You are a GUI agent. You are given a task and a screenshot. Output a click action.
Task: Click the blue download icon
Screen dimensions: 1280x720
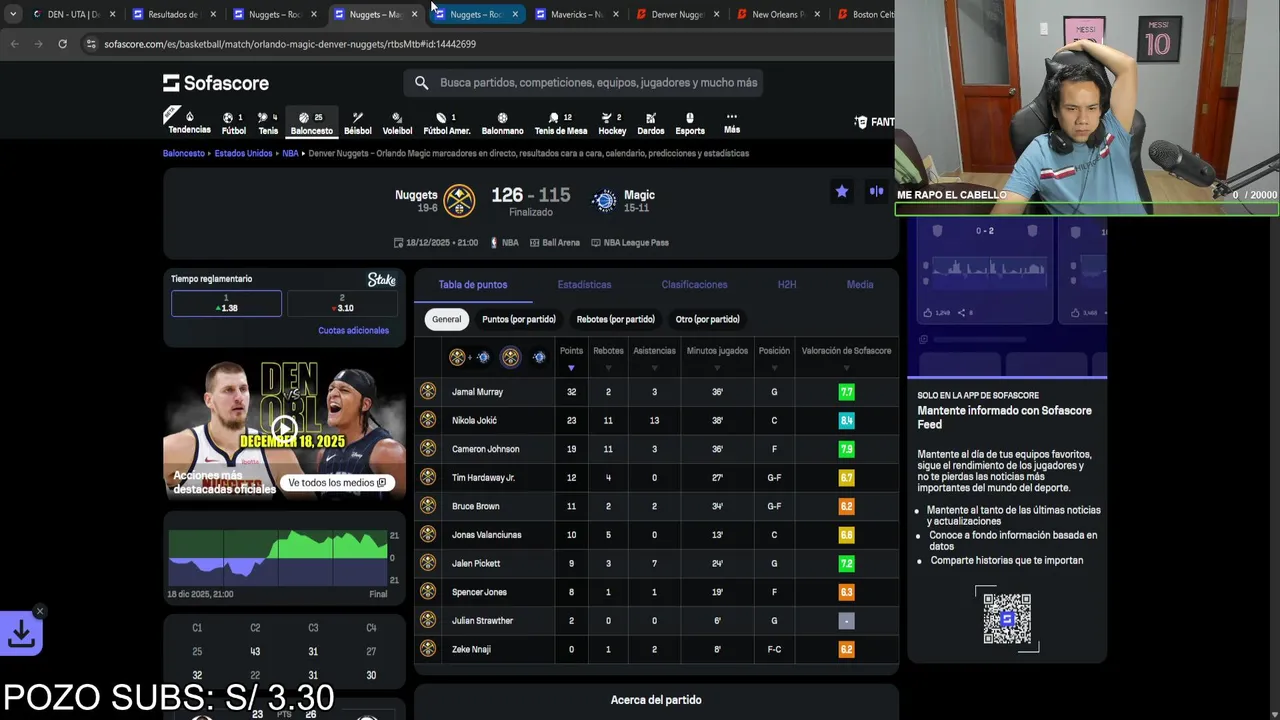tap(21, 633)
